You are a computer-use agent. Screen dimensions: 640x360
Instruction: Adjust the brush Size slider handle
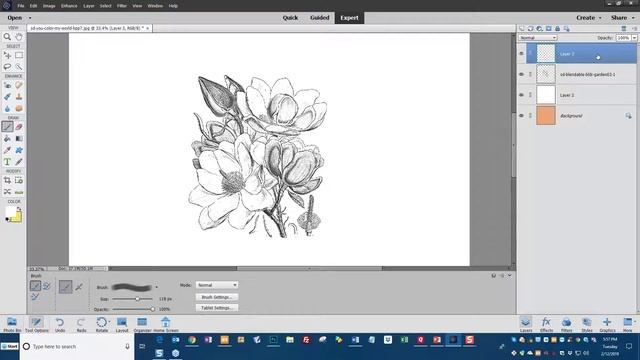pos(138,299)
